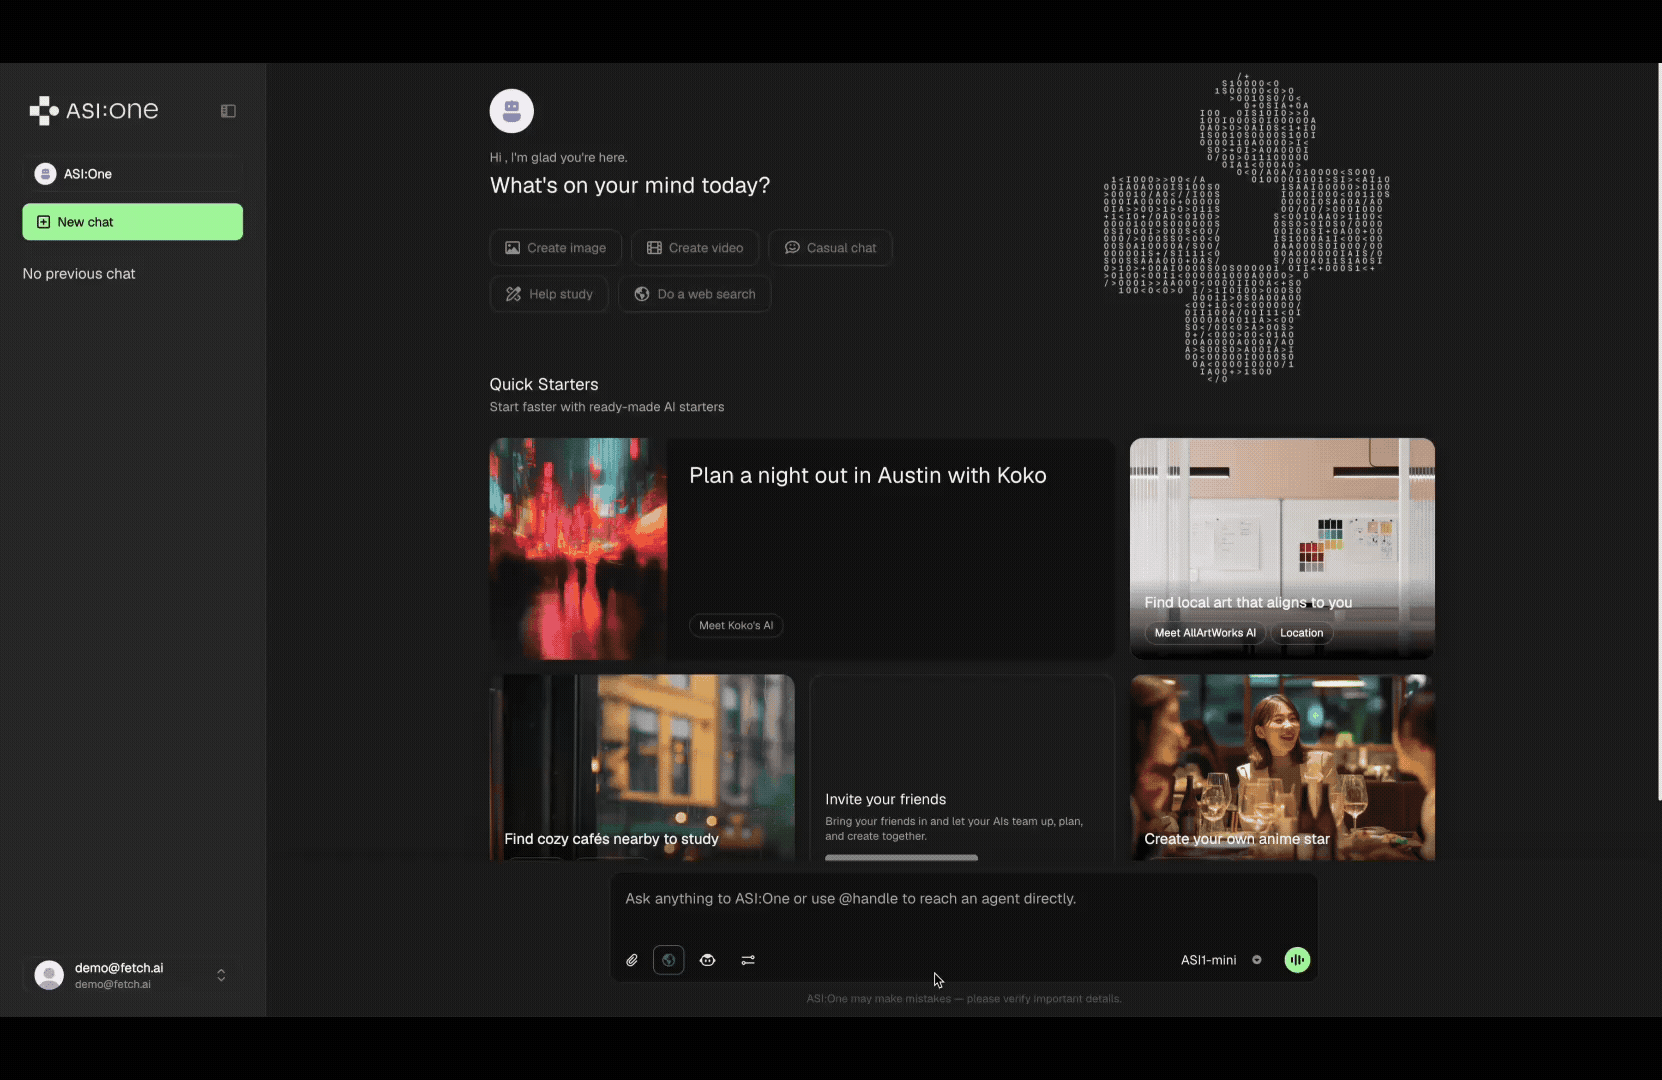This screenshot has width=1662, height=1080.
Task: Select the Casual chat option
Action: 830,248
